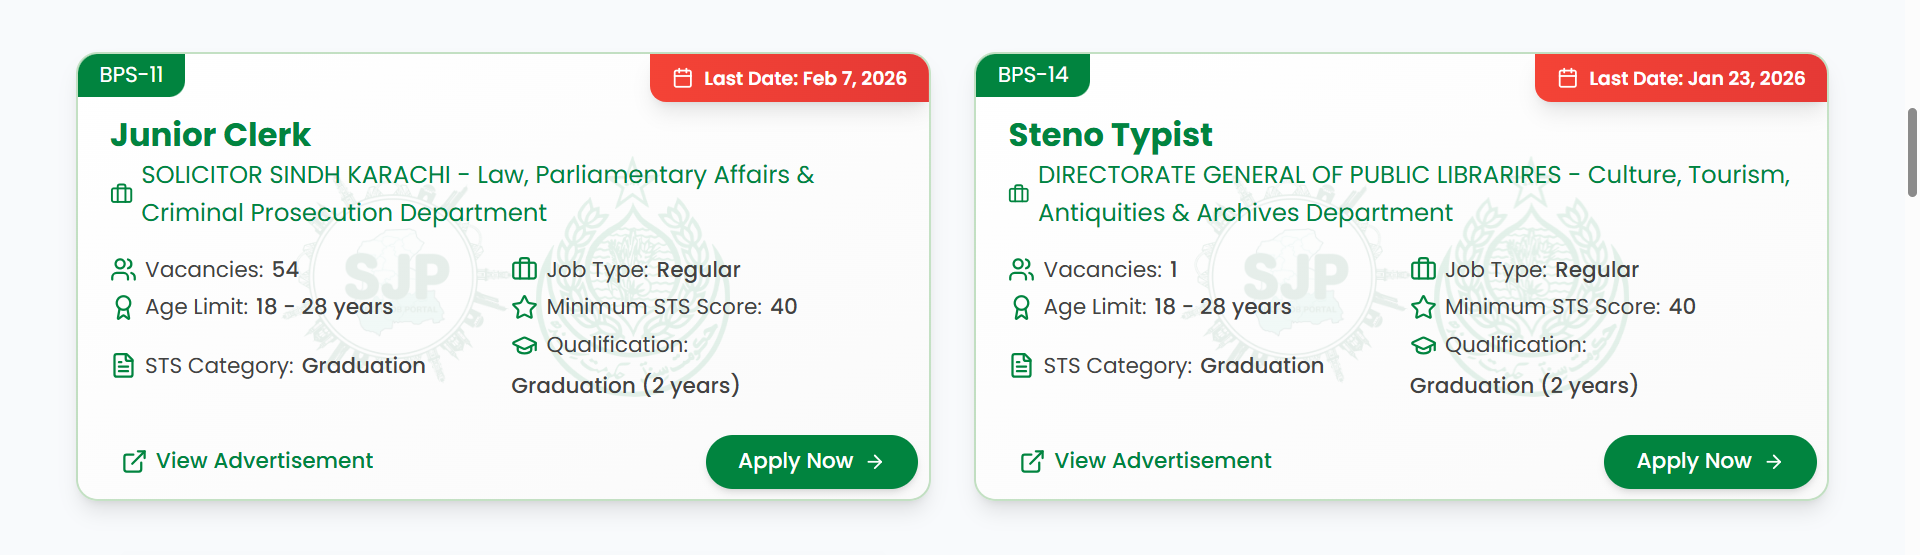This screenshot has height=555, width=1920.
Task: Click the Last Date Feb 7, 2026 badge
Action: pyautogui.click(x=790, y=78)
